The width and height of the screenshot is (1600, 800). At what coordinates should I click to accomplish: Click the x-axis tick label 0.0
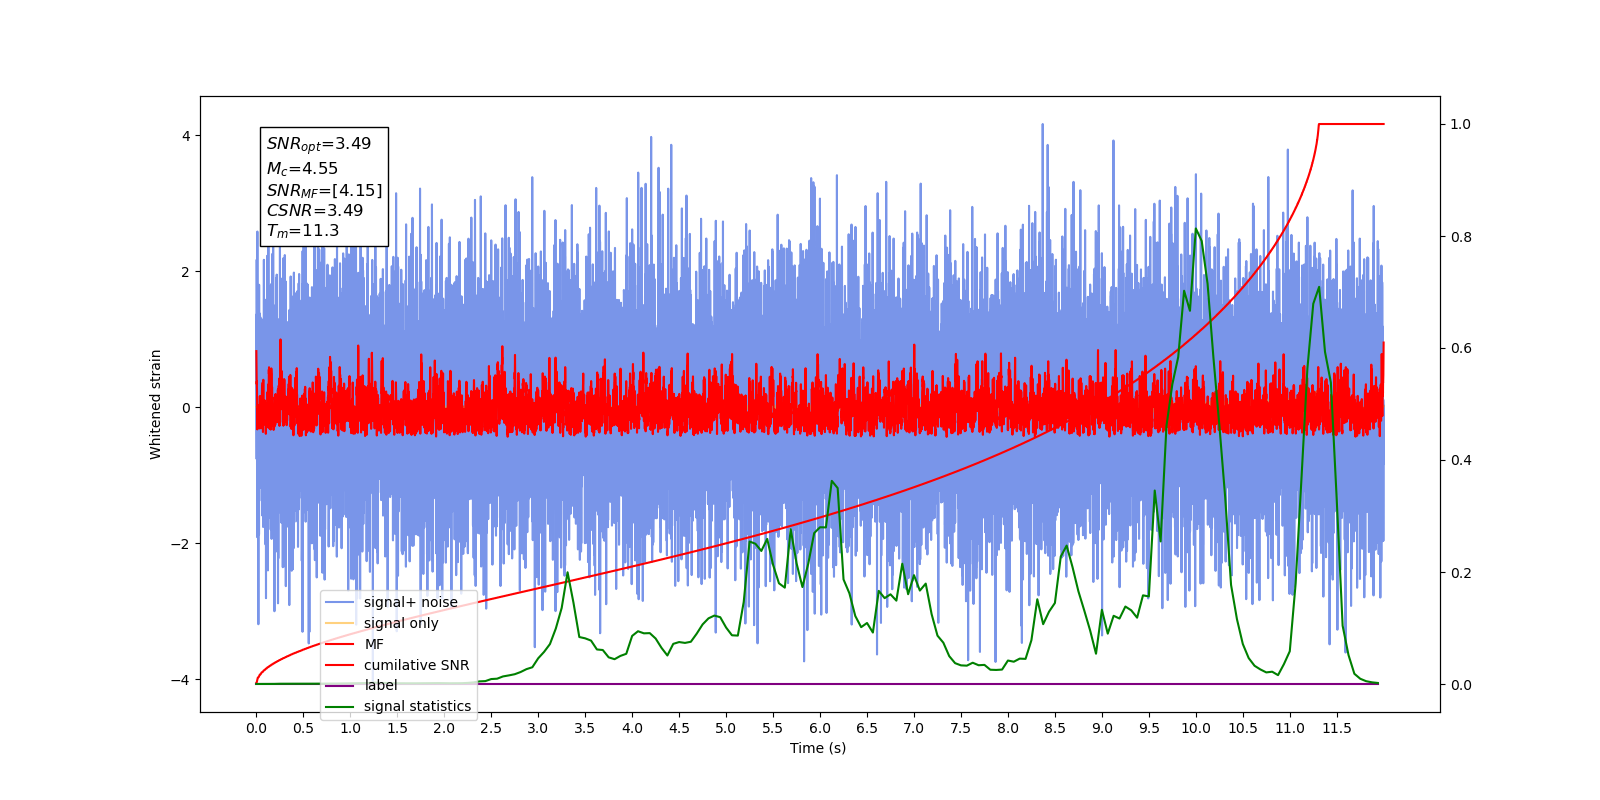(x=256, y=728)
